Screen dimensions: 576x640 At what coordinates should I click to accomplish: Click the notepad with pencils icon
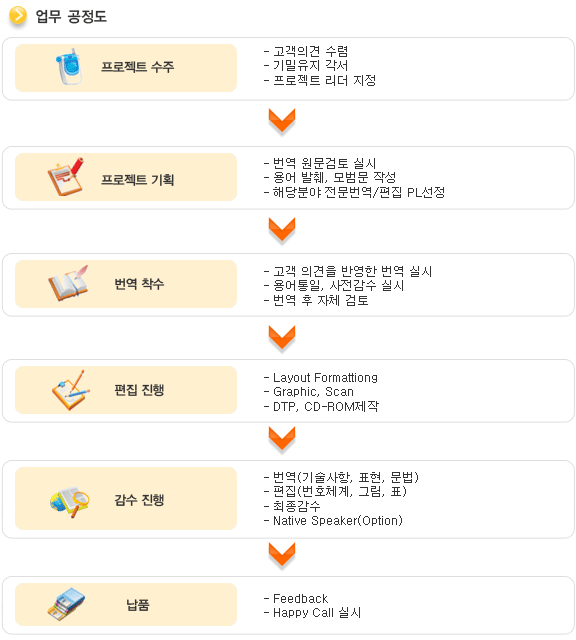(71, 390)
